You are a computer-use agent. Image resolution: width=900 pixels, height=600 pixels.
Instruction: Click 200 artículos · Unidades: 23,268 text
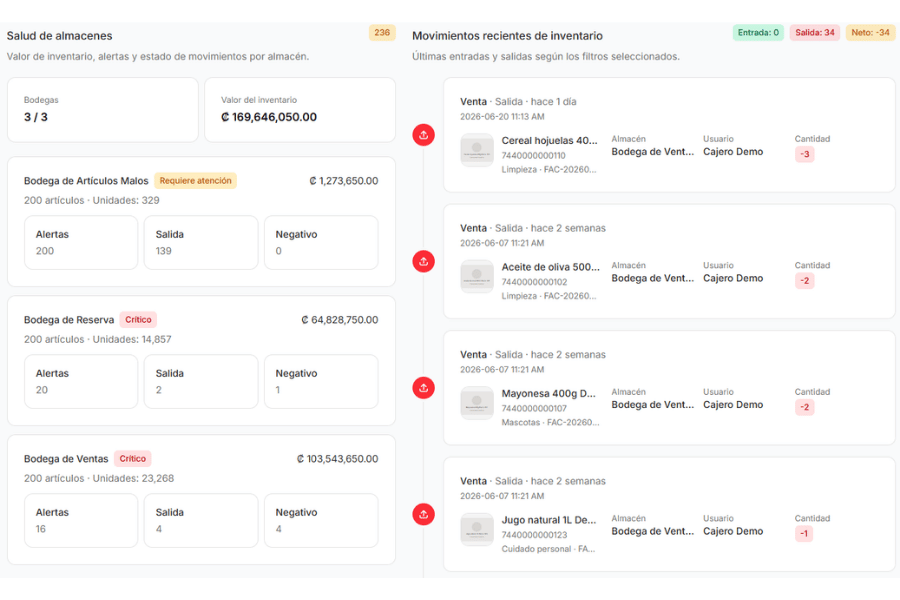pyautogui.click(x=99, y=478)
